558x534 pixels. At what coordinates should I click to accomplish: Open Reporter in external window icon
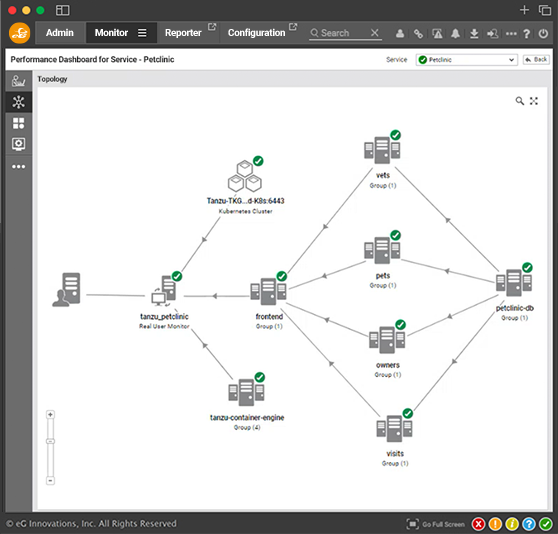[x=212, y=27]
